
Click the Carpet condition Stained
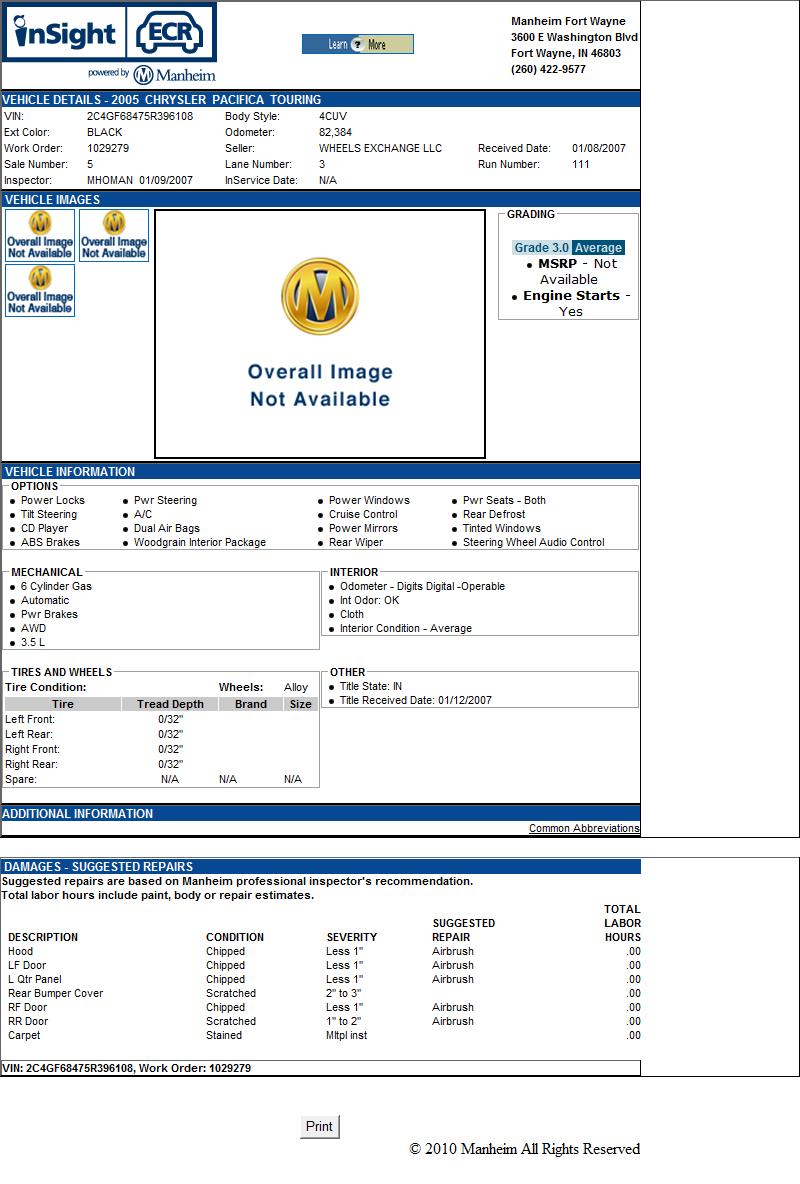(224, 1035)
